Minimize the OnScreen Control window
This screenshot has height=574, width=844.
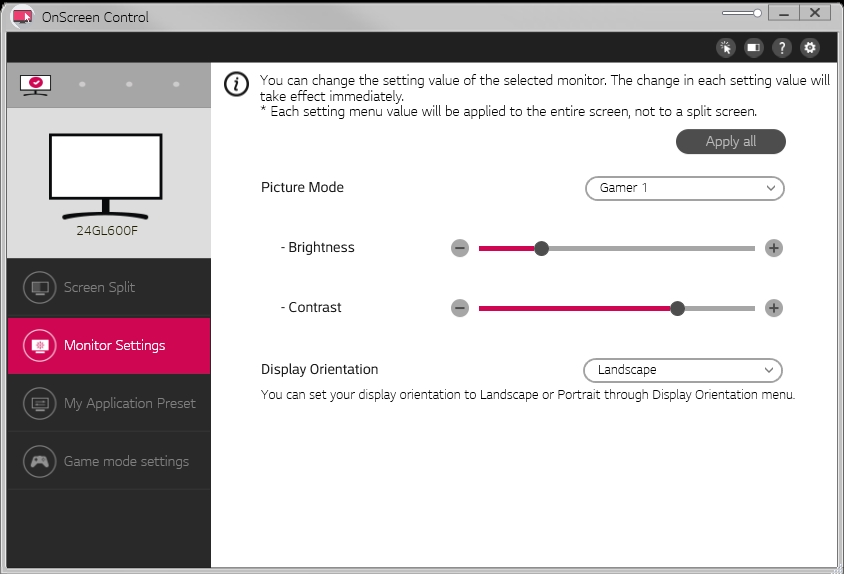click(784, 13)
